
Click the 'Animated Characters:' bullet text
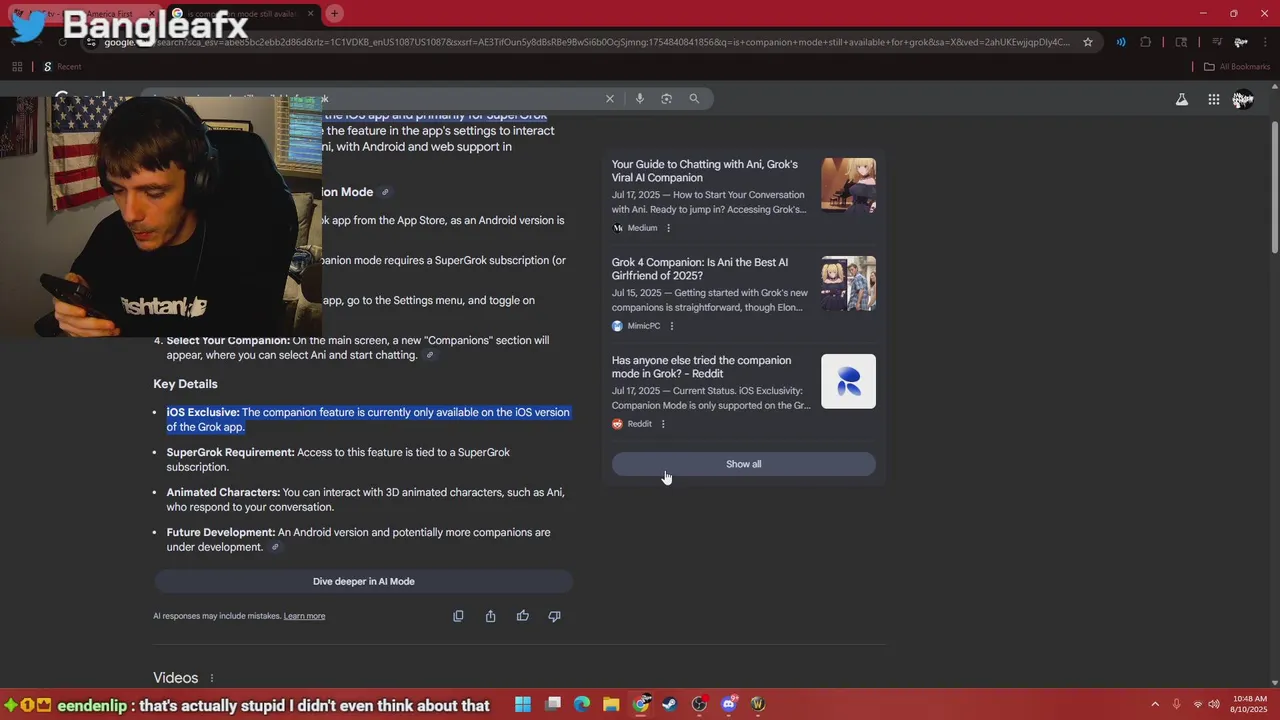(x=223, y=492)
